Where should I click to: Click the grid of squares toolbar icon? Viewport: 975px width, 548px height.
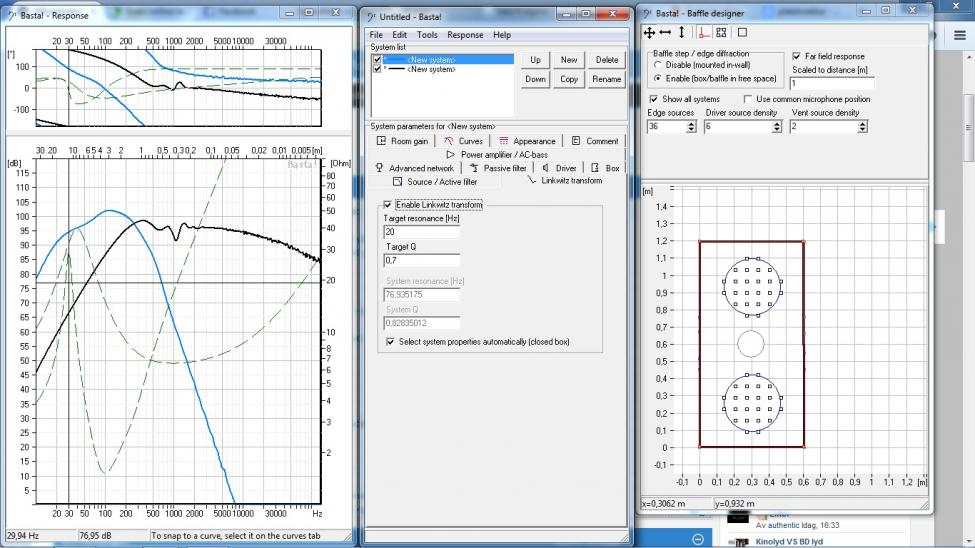tap(721, 32)
